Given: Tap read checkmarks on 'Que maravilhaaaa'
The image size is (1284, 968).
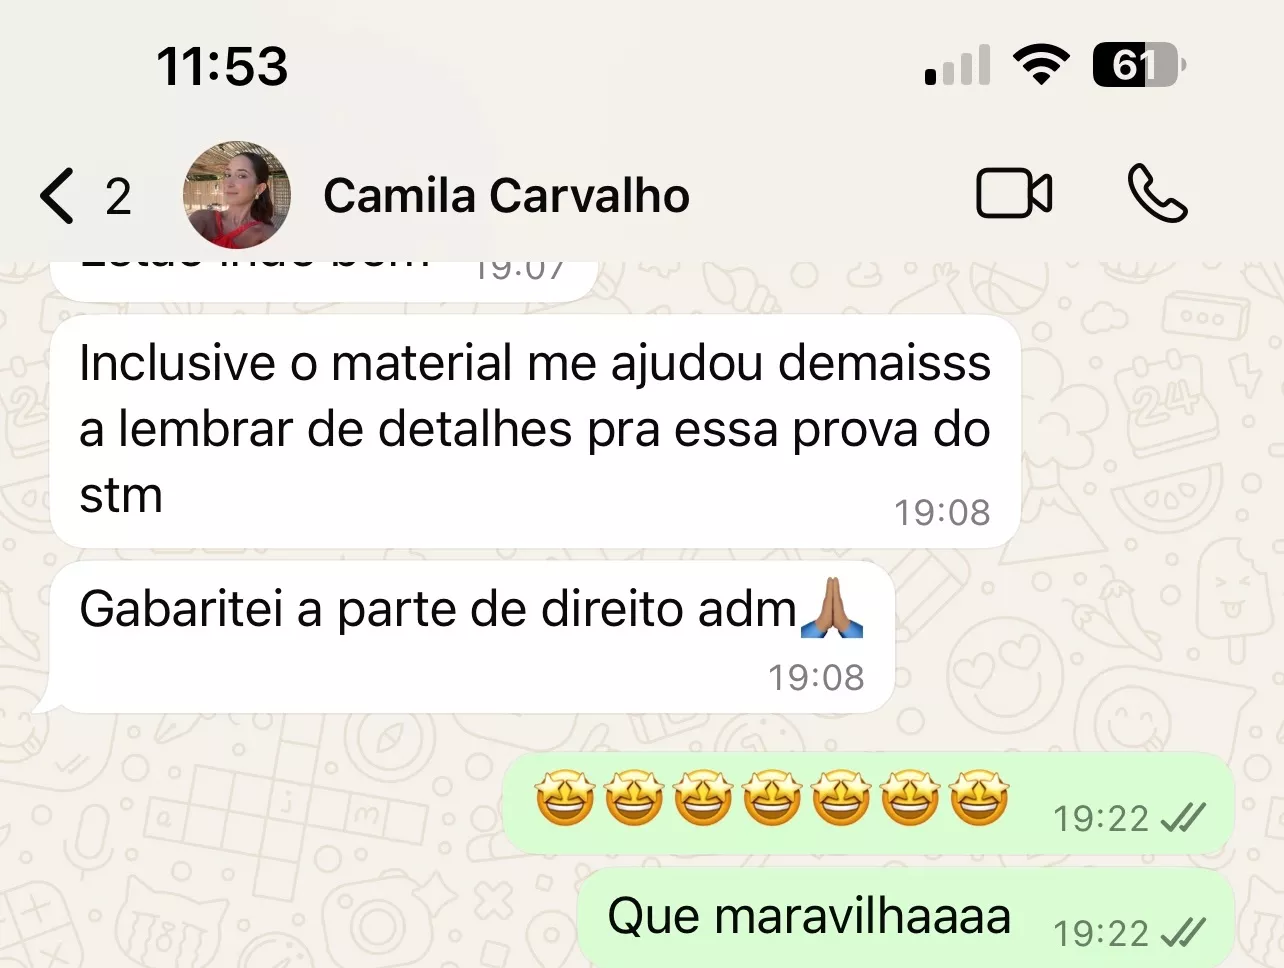Looking at the screenshot, I should (x=1183, y=934).
